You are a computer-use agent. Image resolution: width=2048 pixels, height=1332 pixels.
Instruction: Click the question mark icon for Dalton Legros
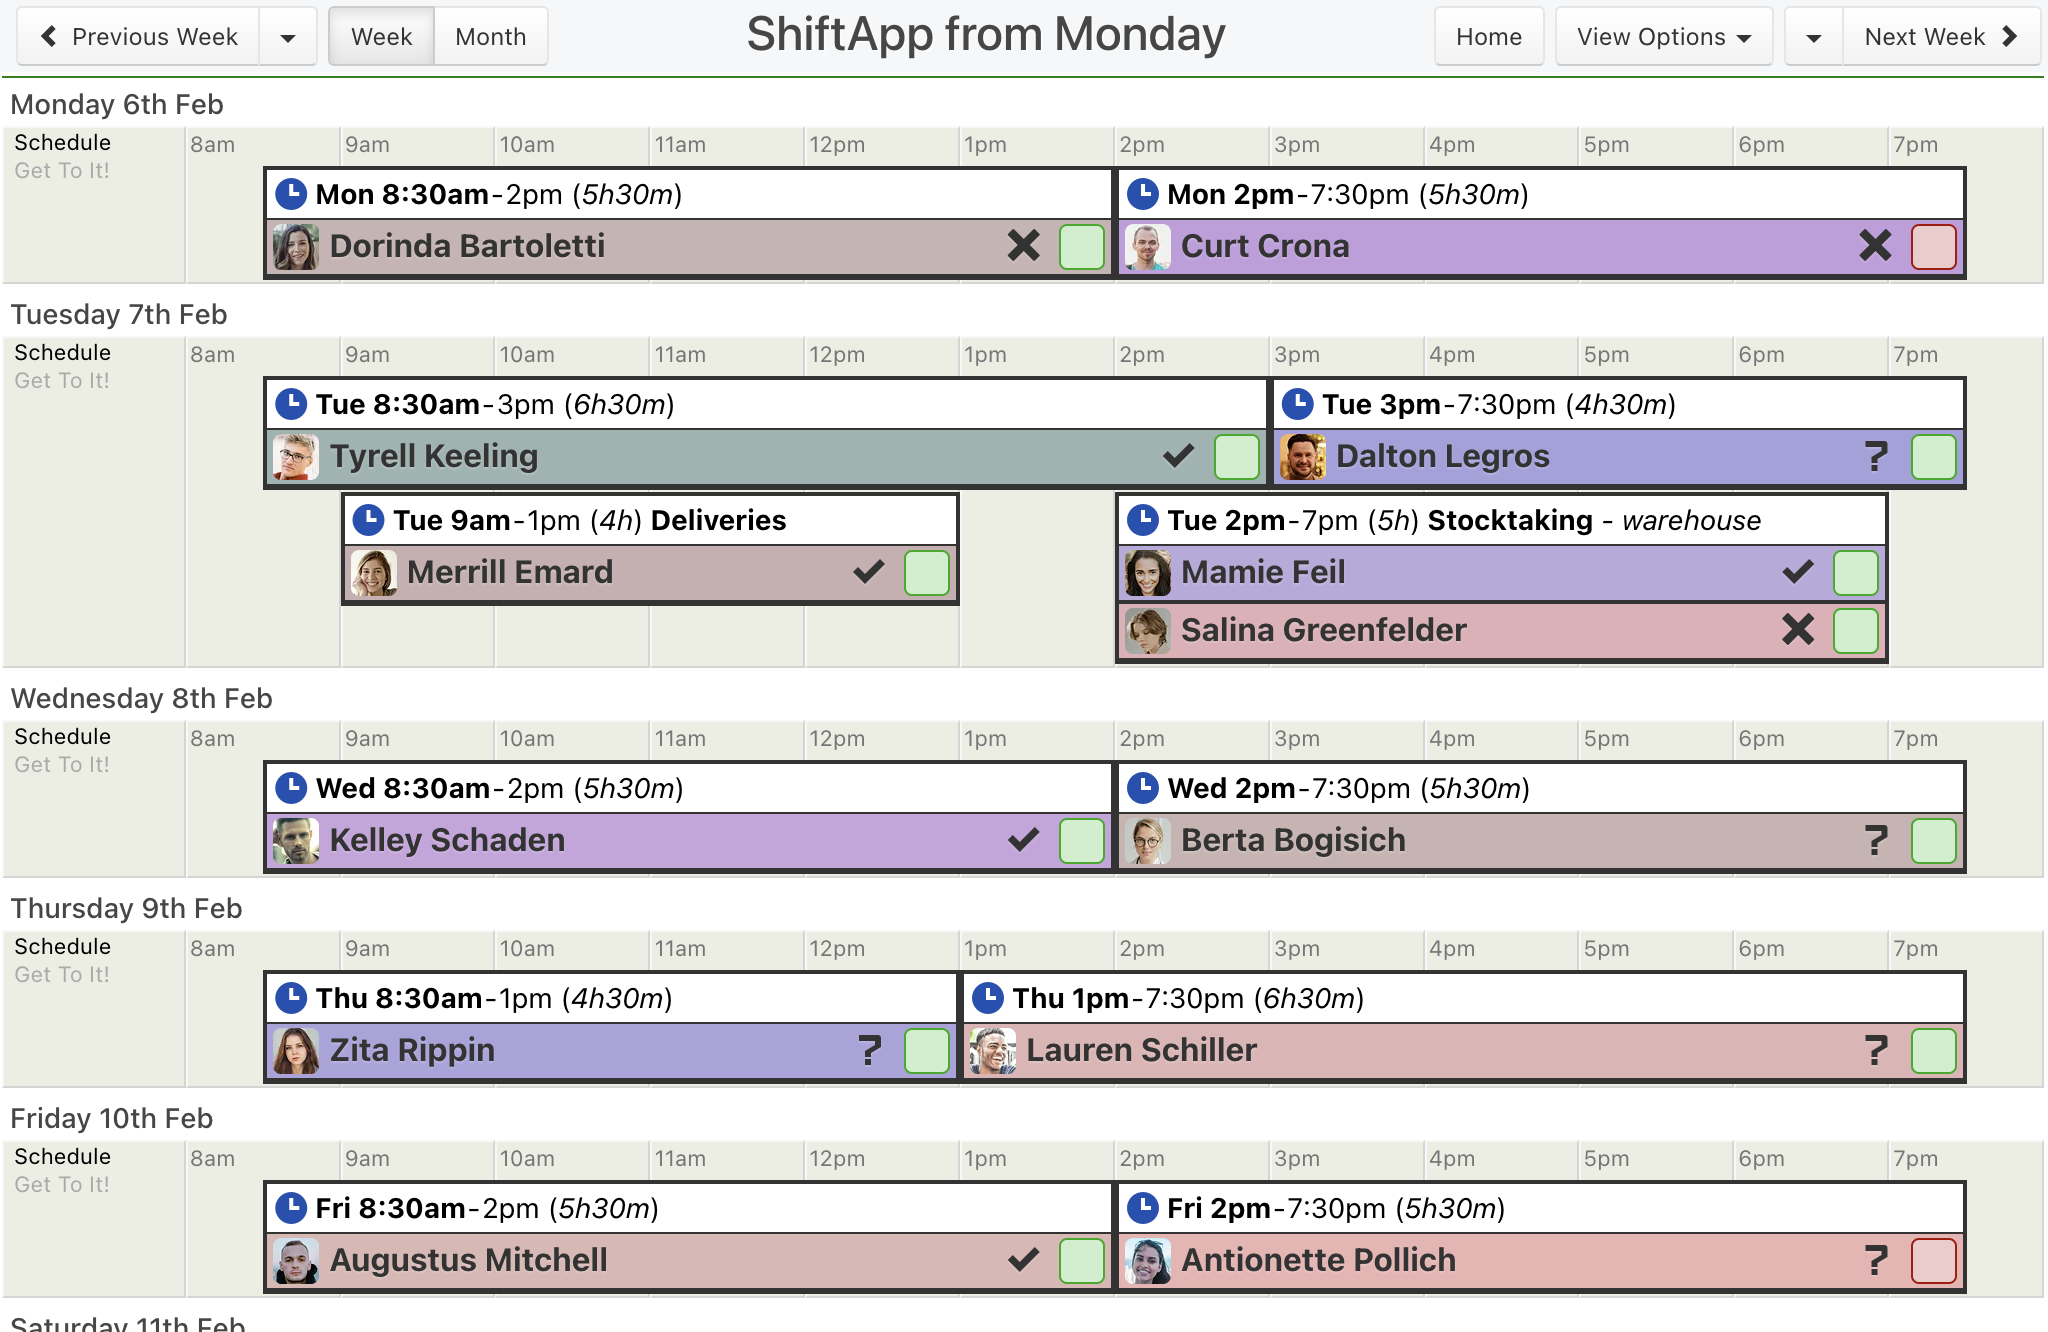[1876, 456]
